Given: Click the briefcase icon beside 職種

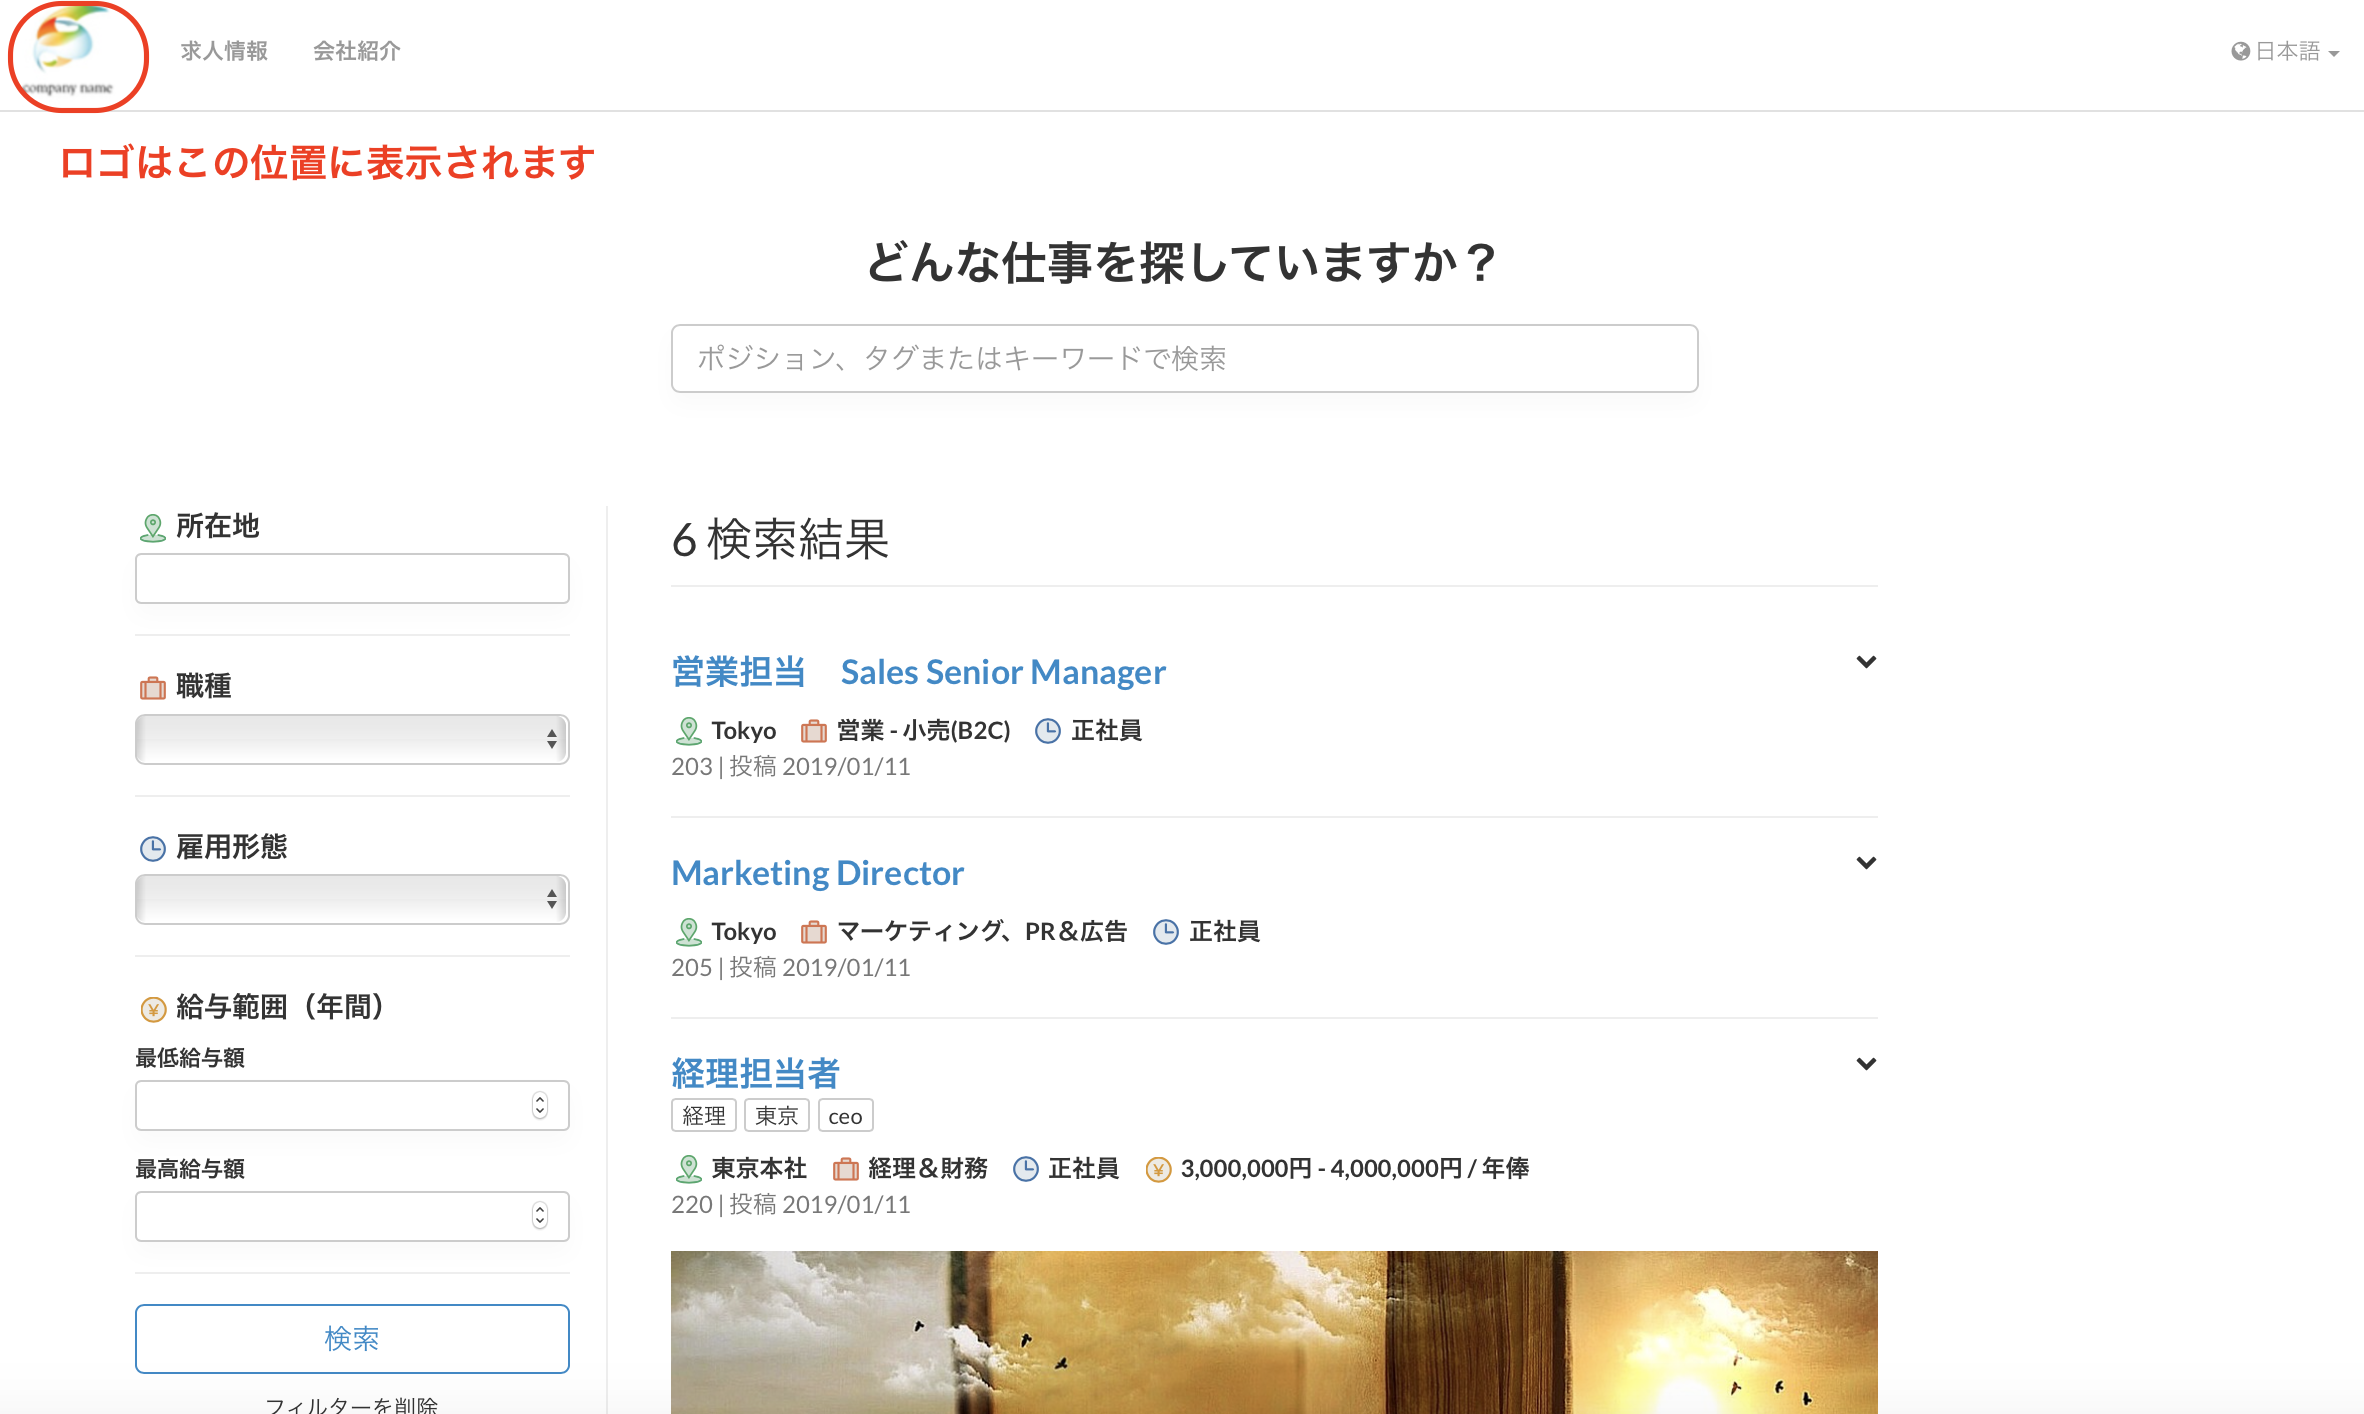Looking at the screenshot, I should point(152,688).
